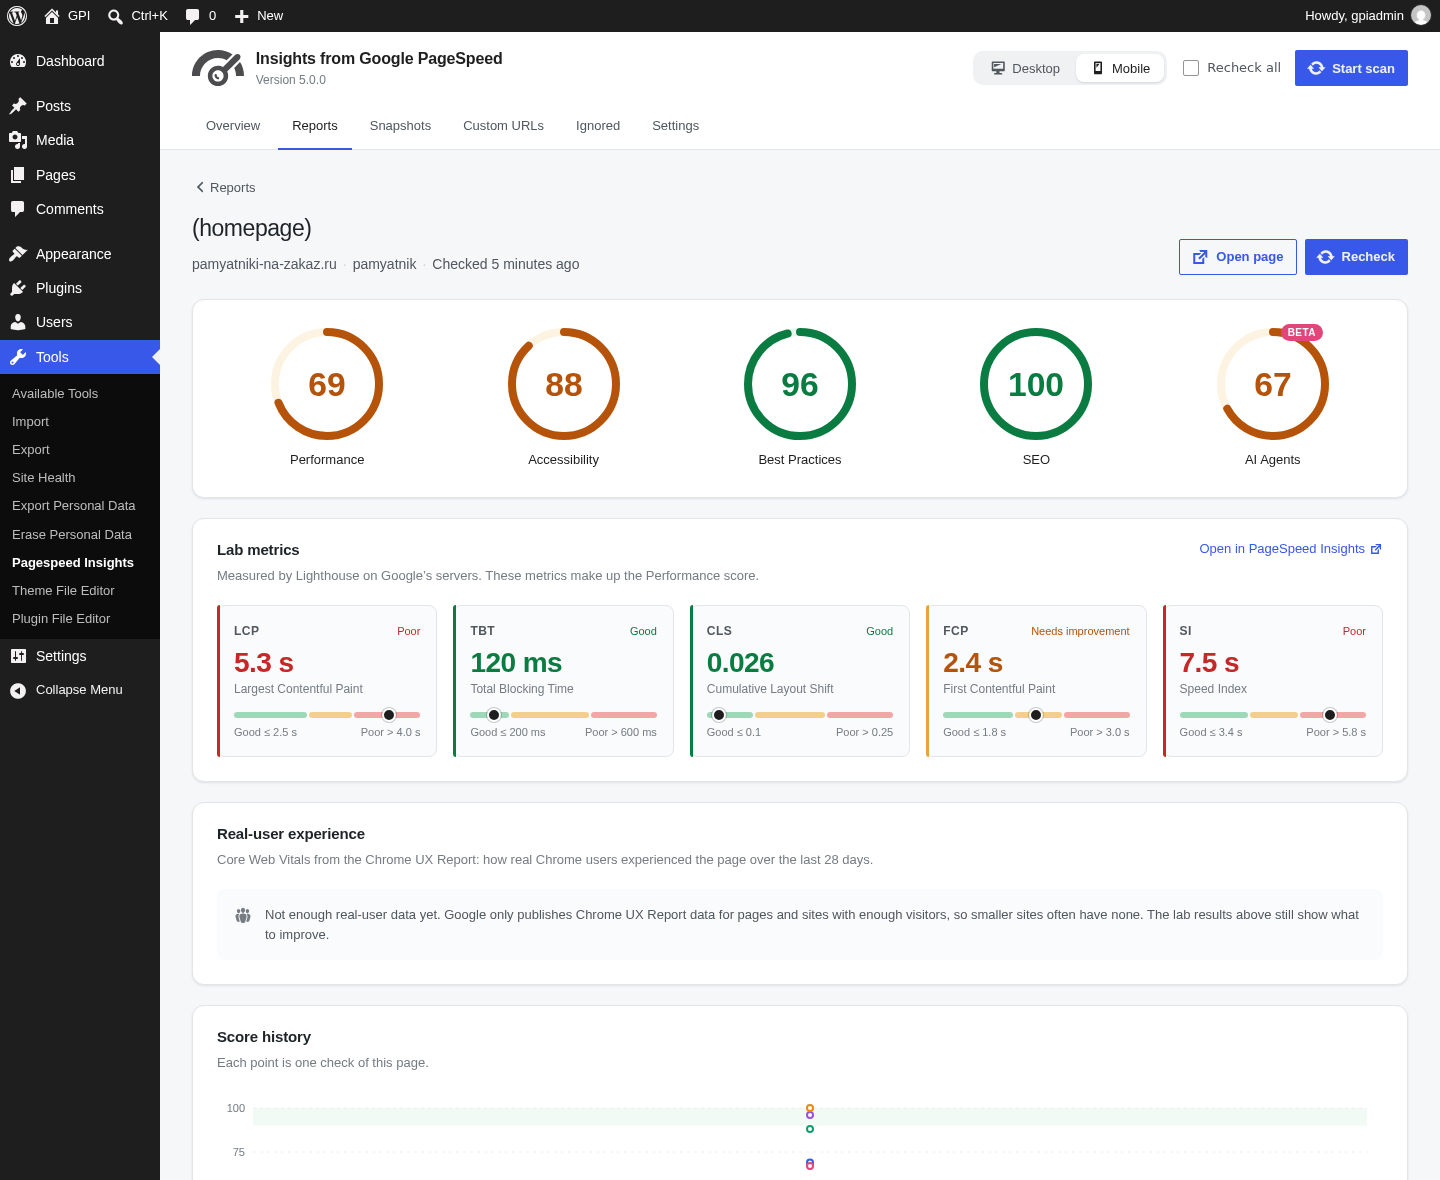Switch to Desktop device view
This screenshot has width=1440, height=1180.
click(1025, 68)
